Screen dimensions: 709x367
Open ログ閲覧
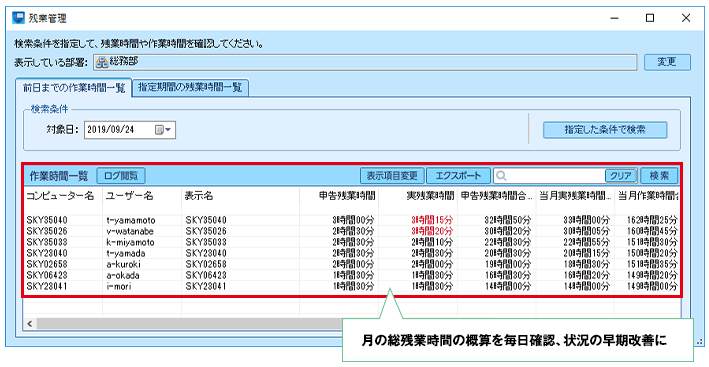pyautogui.click(x=121, y=176)
